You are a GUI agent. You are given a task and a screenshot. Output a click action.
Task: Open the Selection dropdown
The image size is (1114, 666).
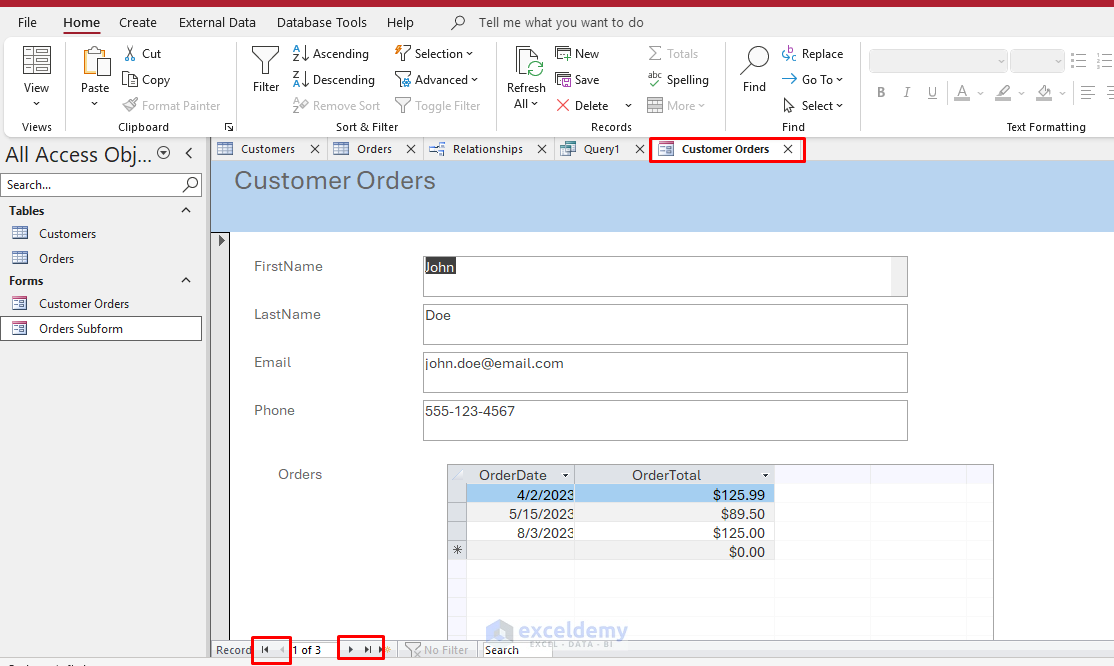[433, 53]
